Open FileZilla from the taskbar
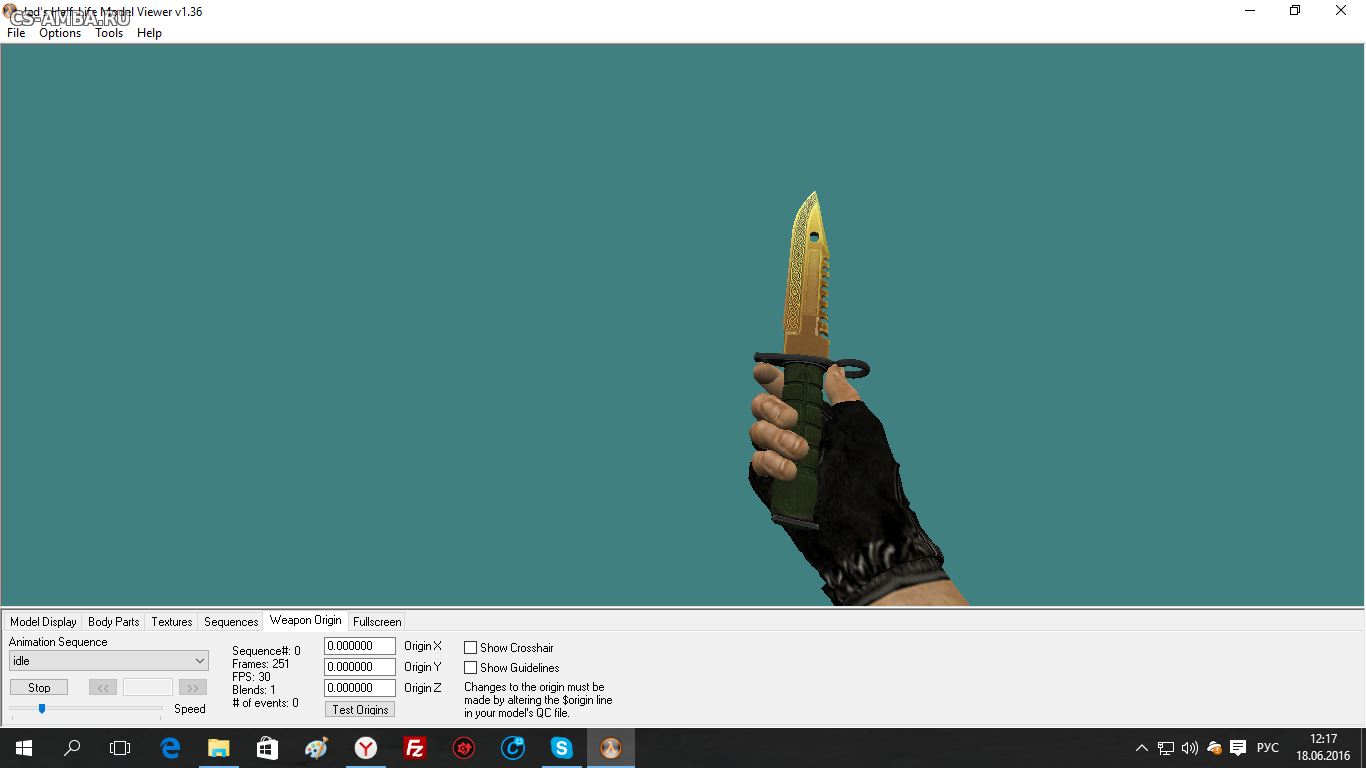Screen dimensions: 1366x768 (414, 748)
